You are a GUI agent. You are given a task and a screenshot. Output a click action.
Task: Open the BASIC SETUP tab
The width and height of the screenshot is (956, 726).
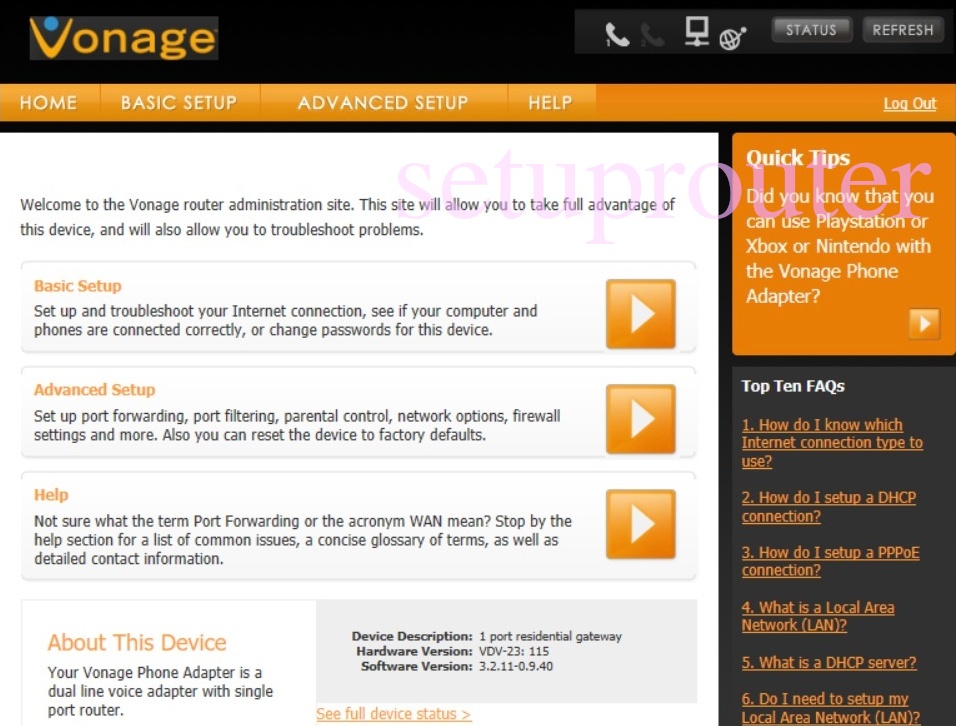(178, 101)
